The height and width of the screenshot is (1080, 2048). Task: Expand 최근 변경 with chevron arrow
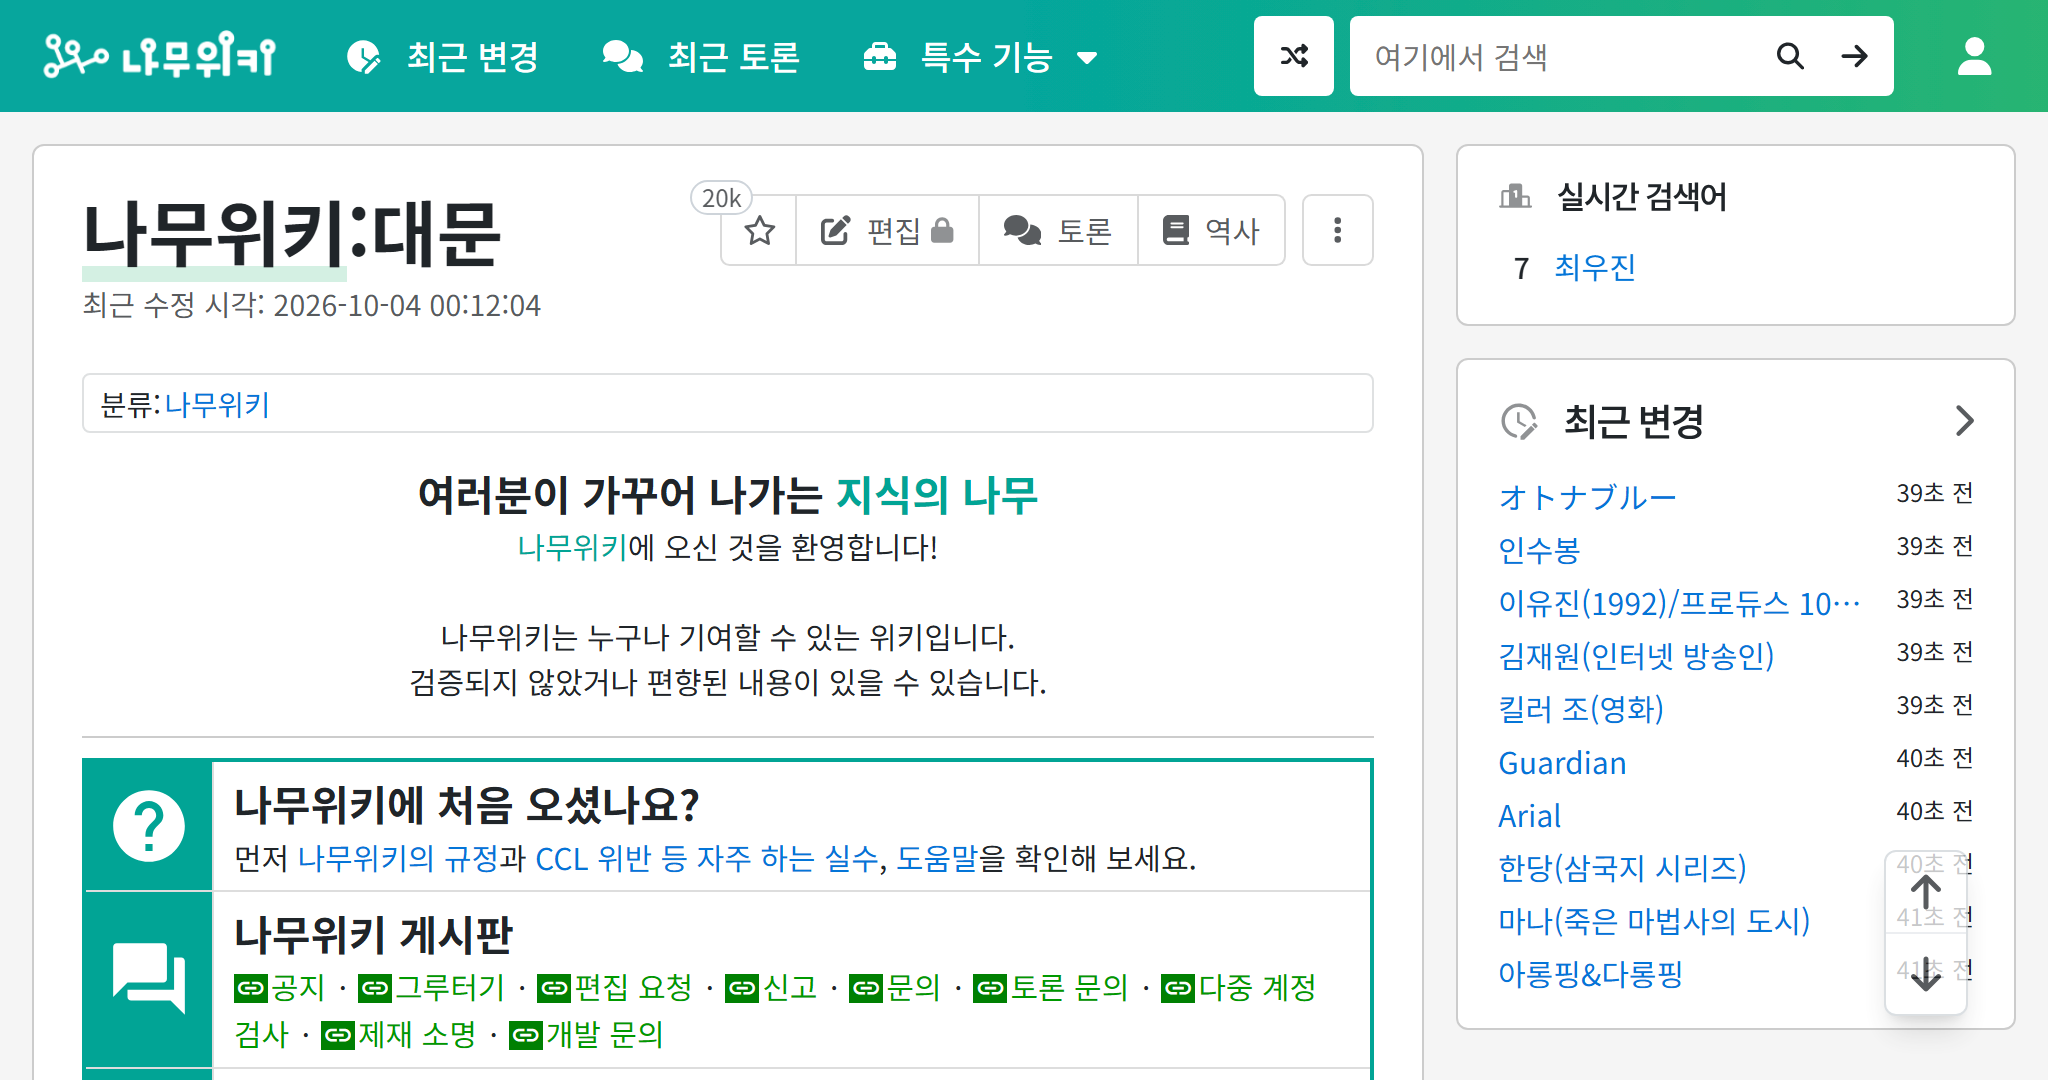1964,421
